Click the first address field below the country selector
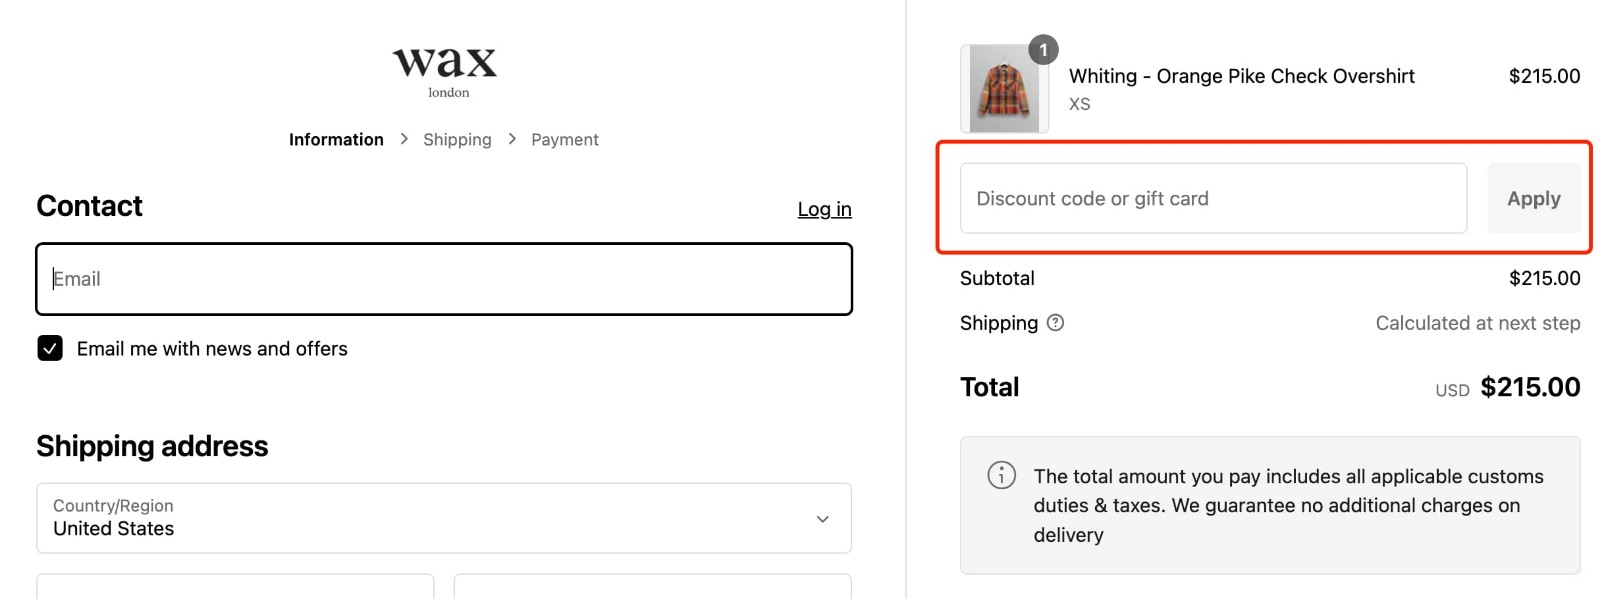 pyautogui.click(x=235, y=590)
